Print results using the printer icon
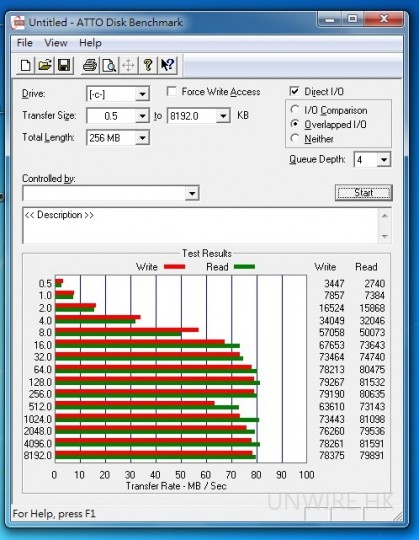 click(90, 65)
